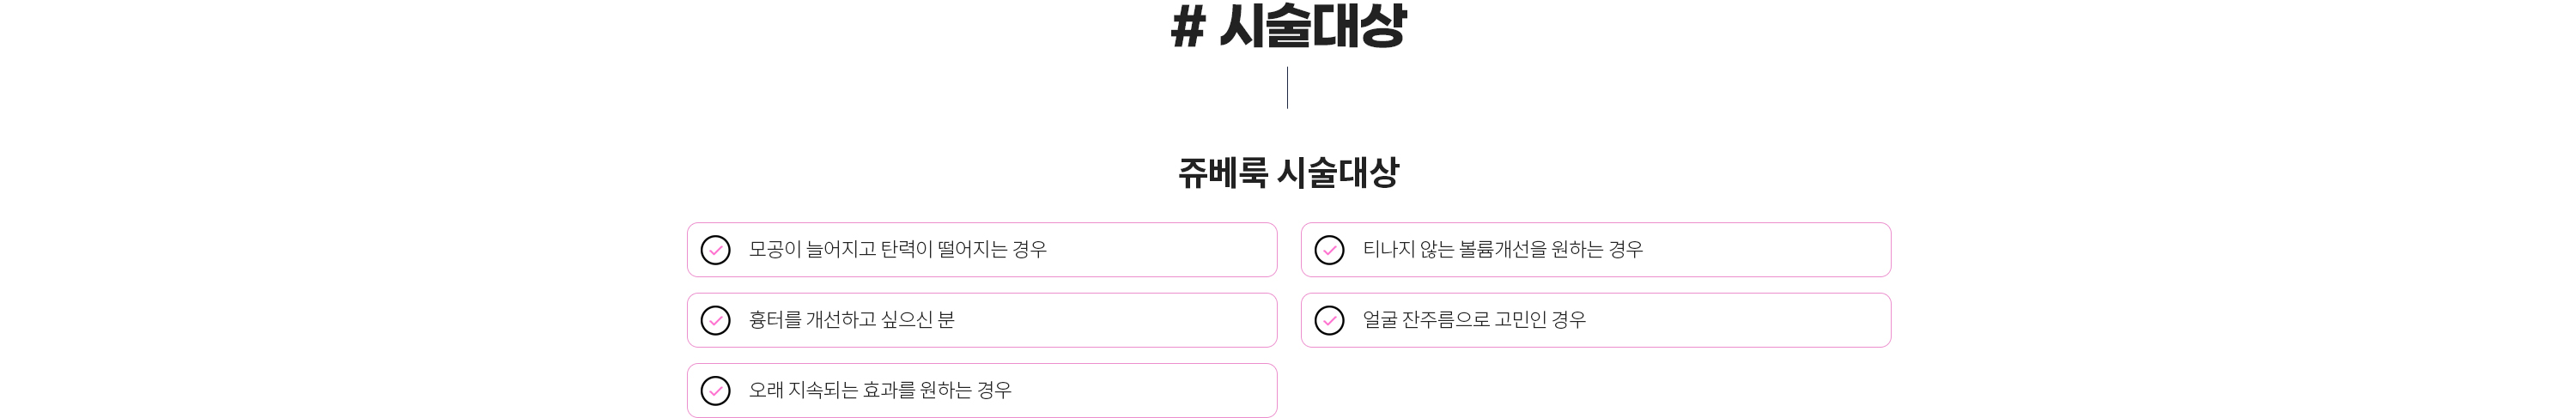The width and height of the screenshot is (2576, 418).
Task: Select the check mark beside 오래 지속되는 효과
Action: pyautogui.click(x=715, y=390)
